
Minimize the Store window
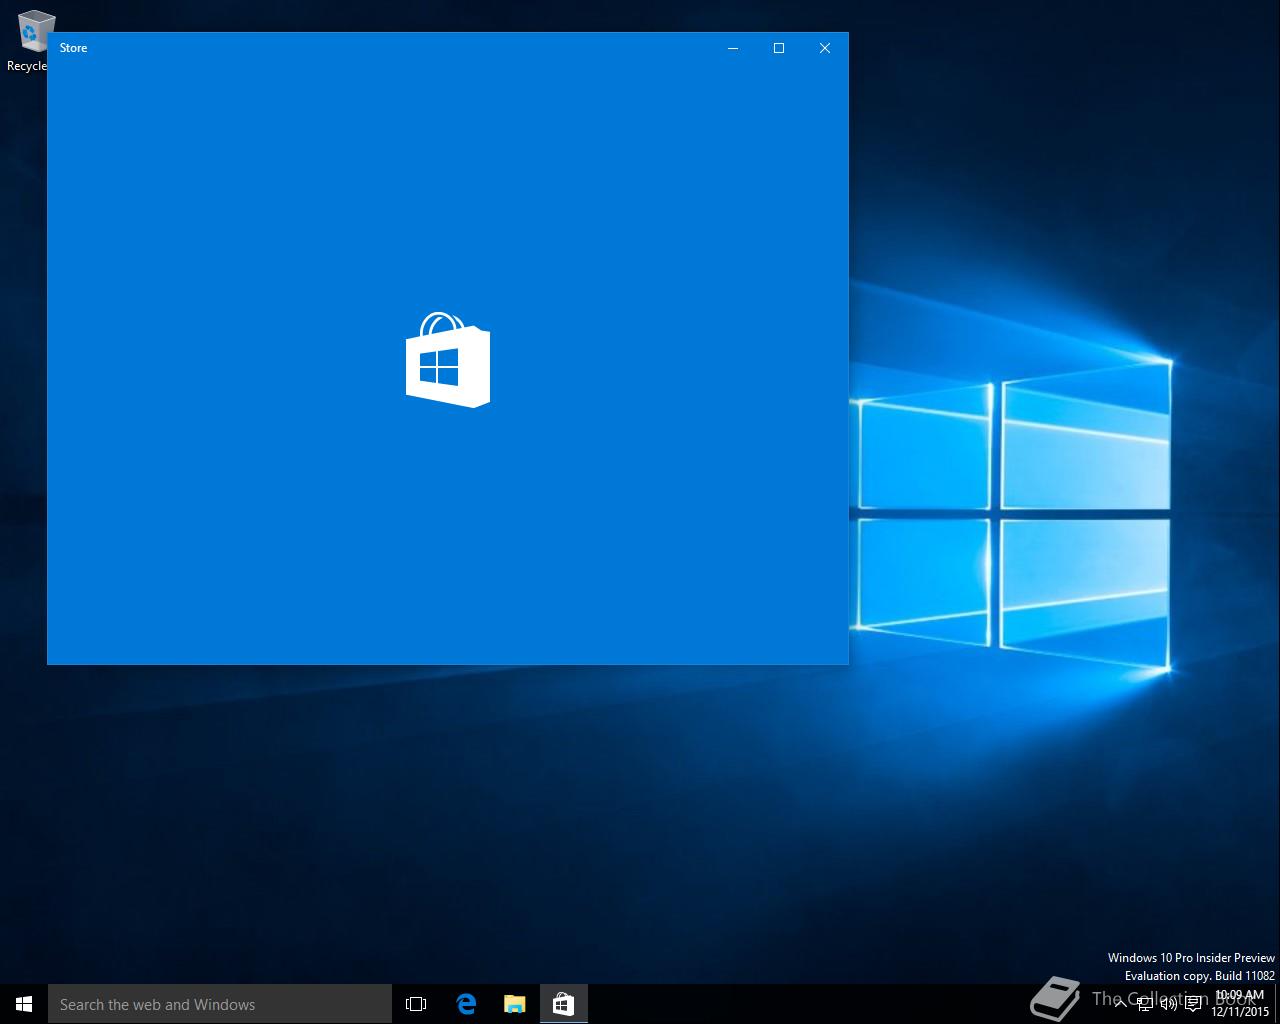point(733,48)
